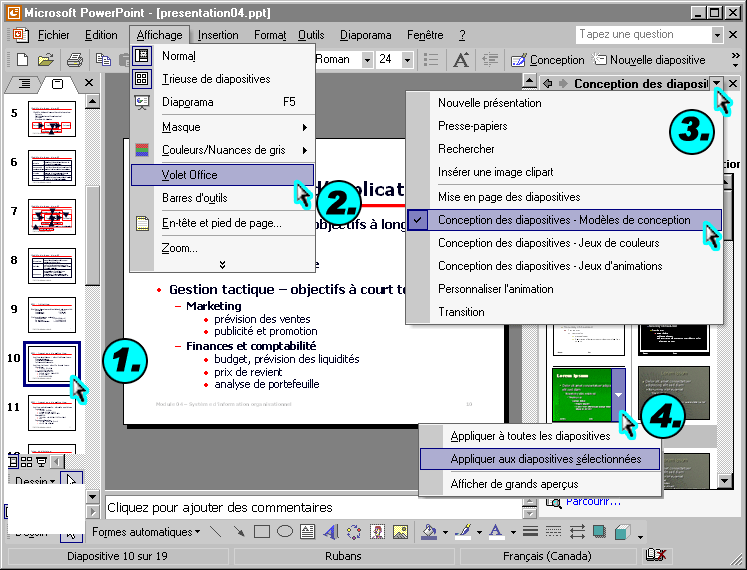Click the Open folder icon

click(x=45, y=60)
